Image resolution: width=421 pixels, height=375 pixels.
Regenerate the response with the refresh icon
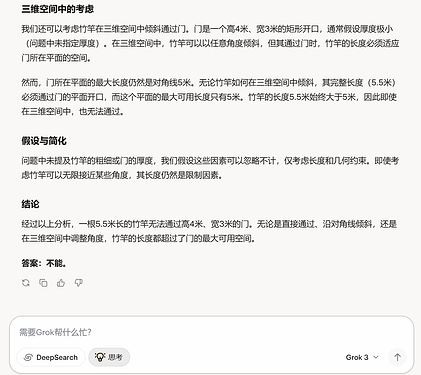pyautogui.click(x=26, y=283)
